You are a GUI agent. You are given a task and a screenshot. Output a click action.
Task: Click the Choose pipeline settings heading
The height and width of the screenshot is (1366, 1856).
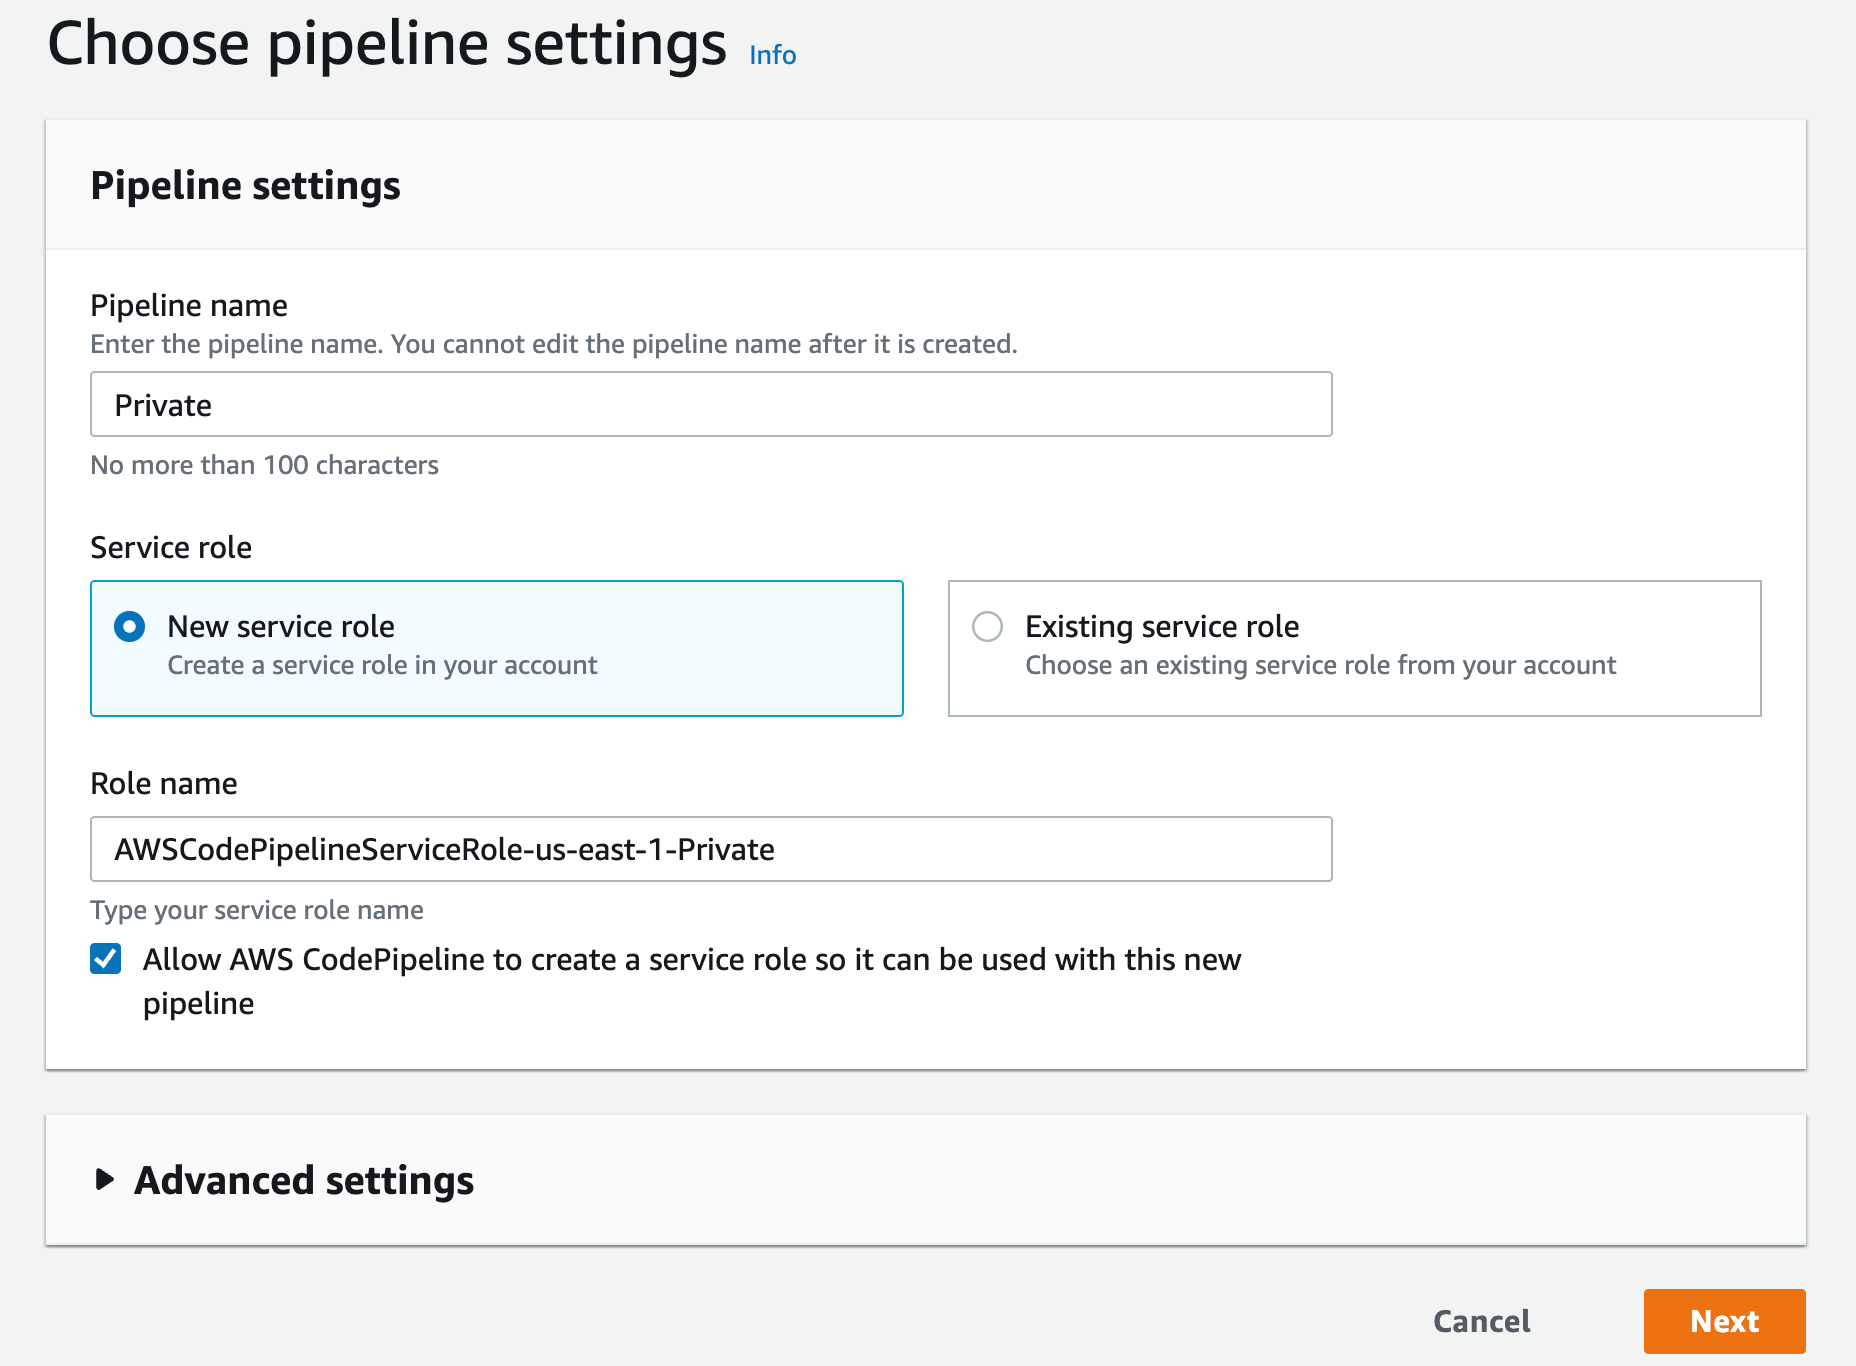tap(389, 42)
